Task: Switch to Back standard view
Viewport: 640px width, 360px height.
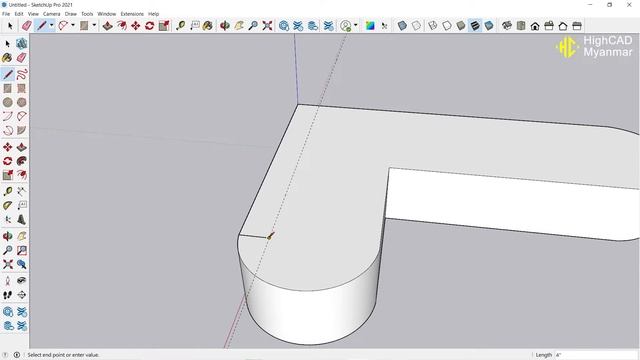Action: [563, 26]
